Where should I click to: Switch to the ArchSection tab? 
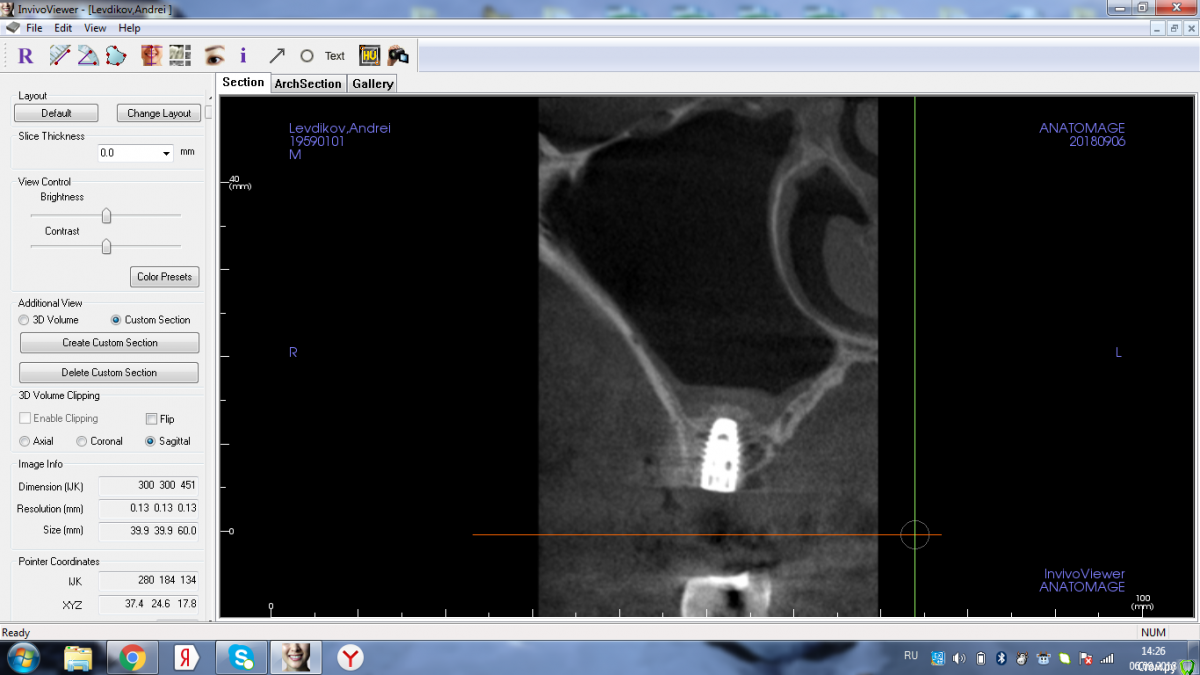tap(307, 84)
